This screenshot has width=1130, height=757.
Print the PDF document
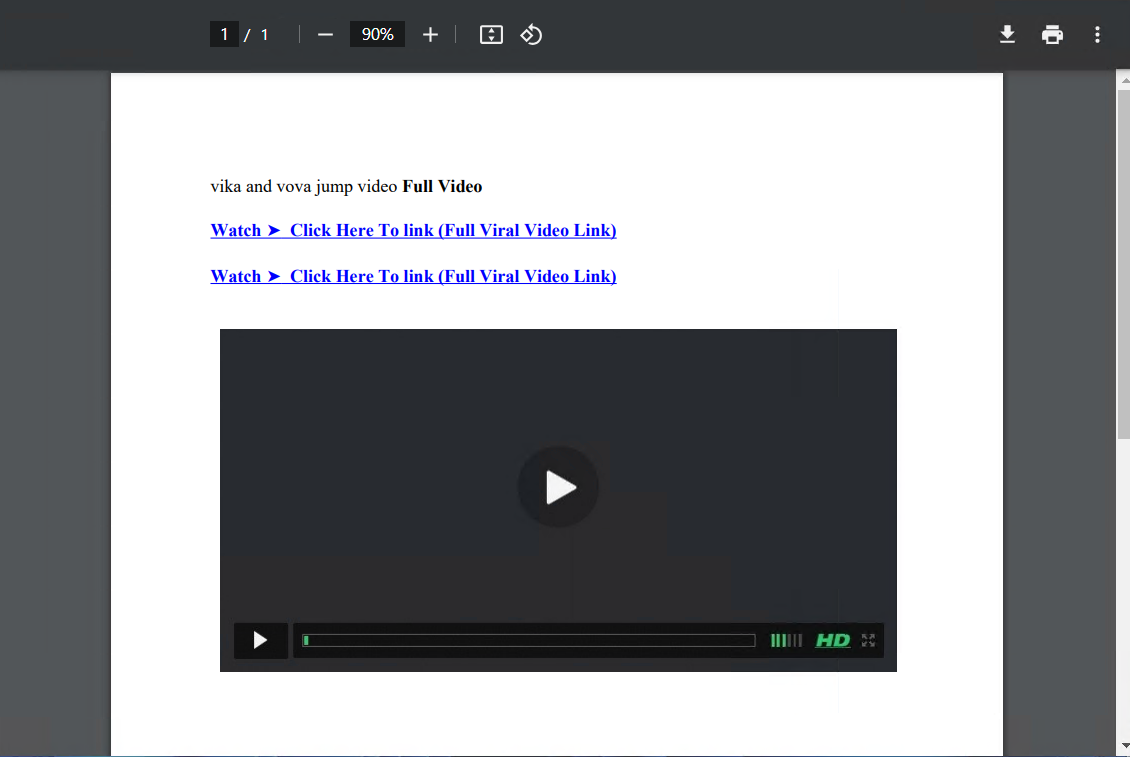pos(1052,35)
